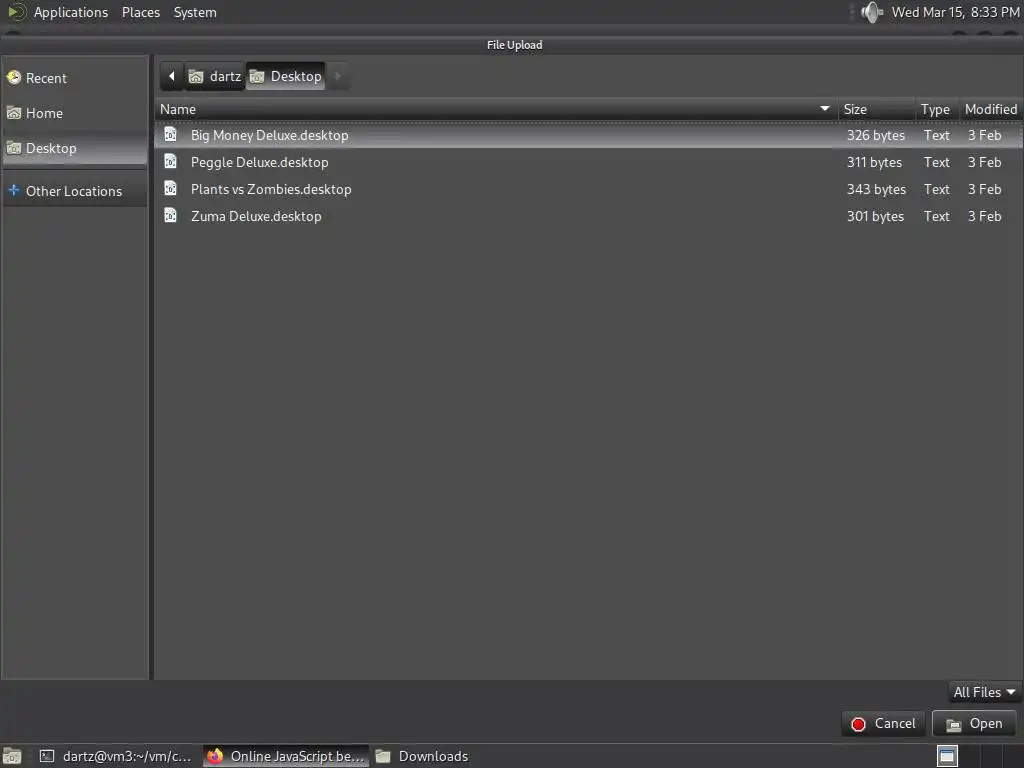This screenshot has width=1024, height=768.
Task: Open the All Files filter dropdown
Action: tap(984, 692)
